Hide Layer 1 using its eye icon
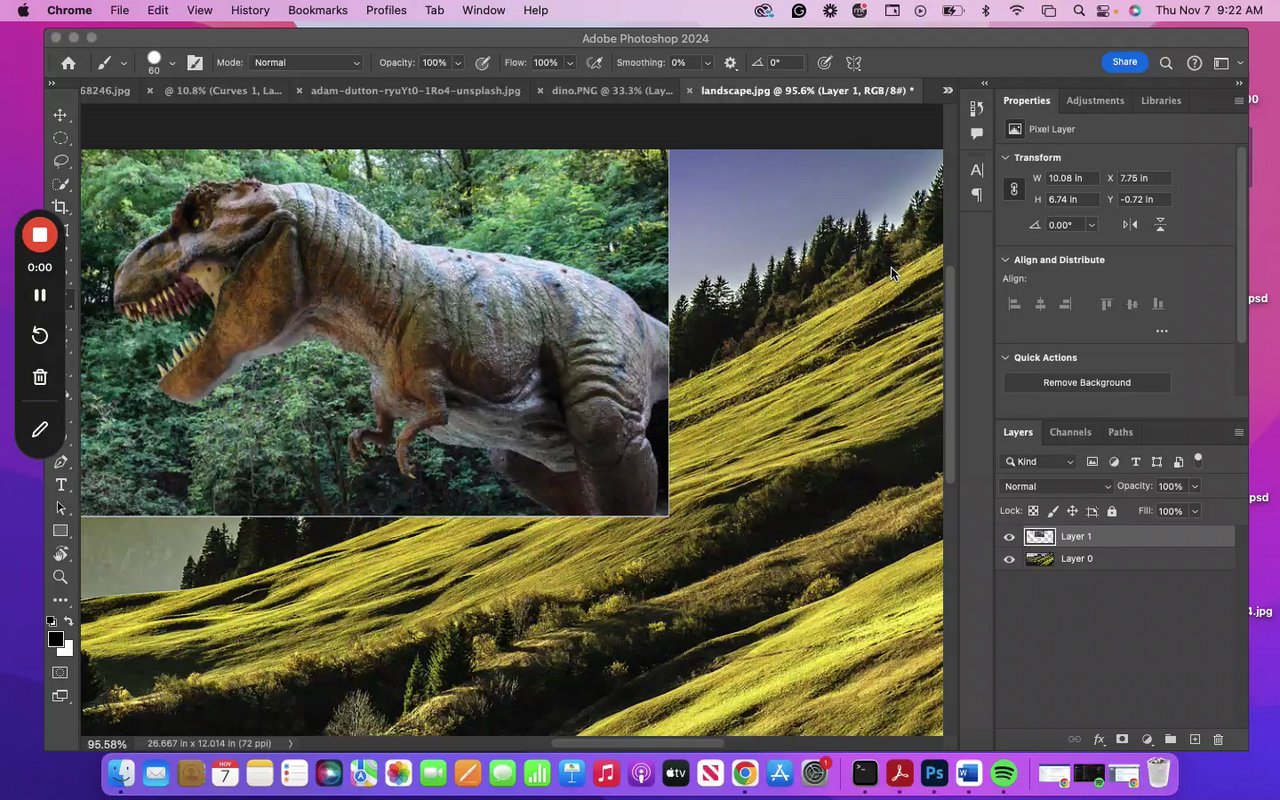The width and height of the screenshot is (1280, 800). pyautogui.click(x=1009, y=537)
